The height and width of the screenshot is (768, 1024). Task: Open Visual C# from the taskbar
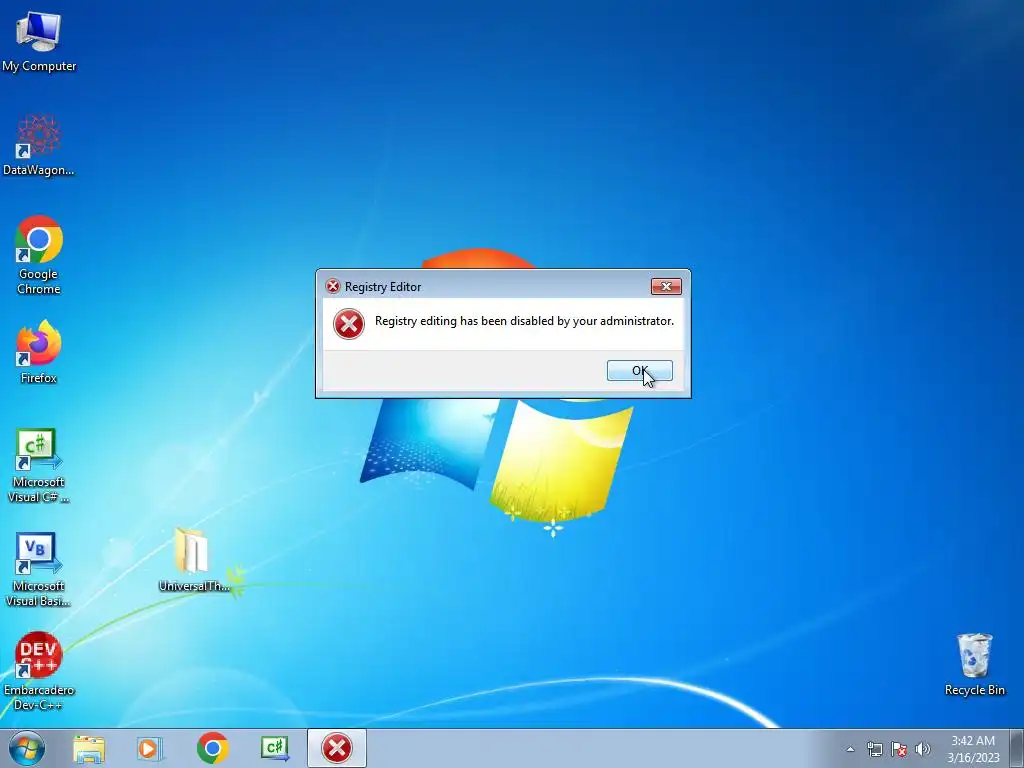pyautogui.click(x=275, y=748)
